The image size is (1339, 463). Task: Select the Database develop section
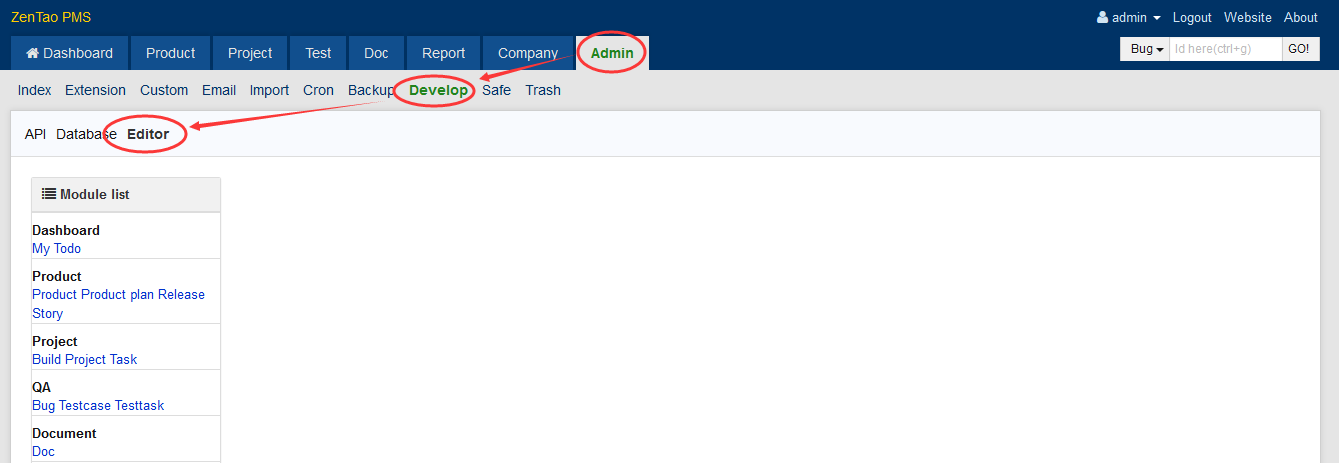pos(85,134)
